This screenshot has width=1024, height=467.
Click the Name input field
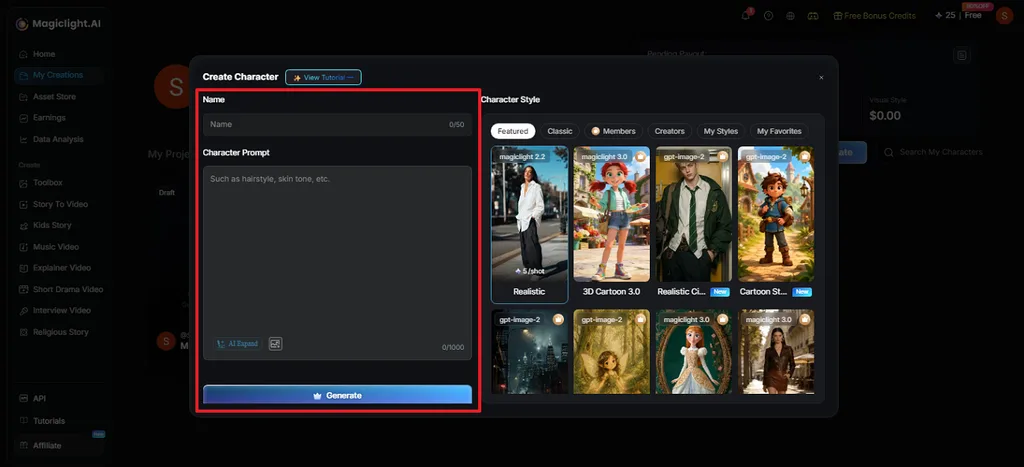point(337,124)
